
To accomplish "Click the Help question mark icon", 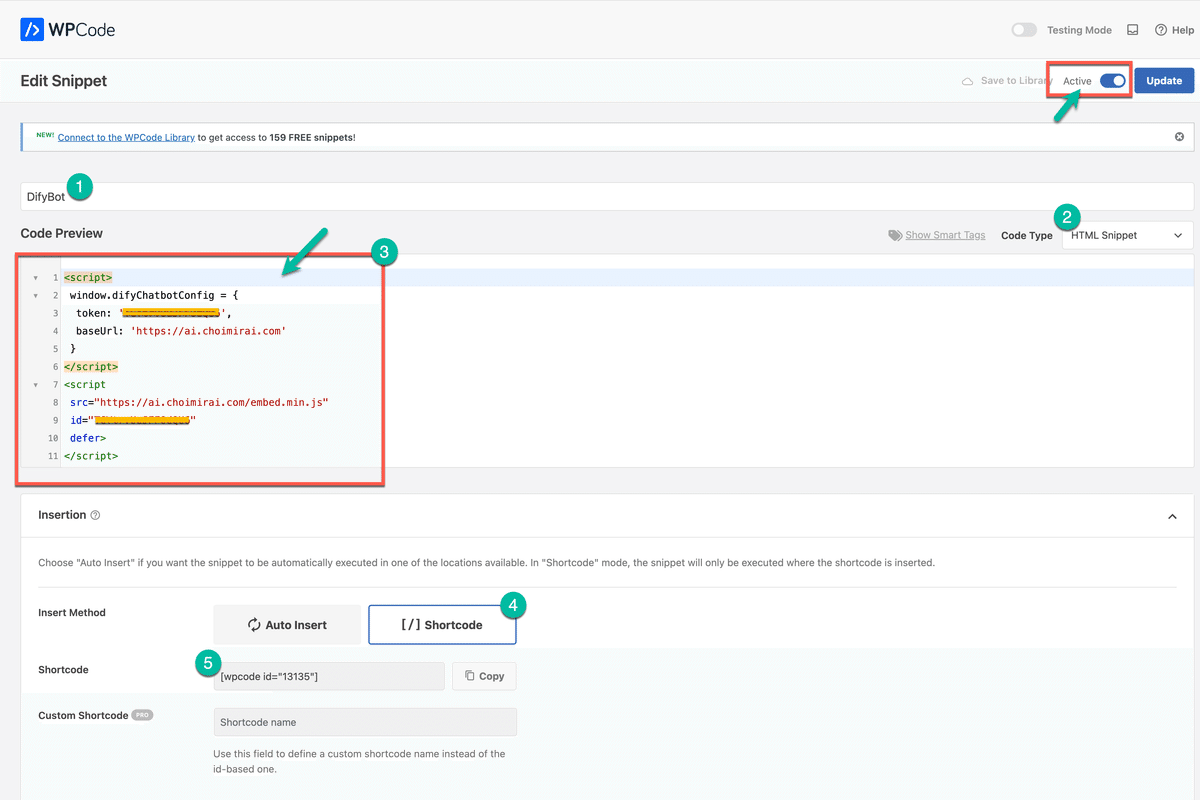I will click(1161, 30).
